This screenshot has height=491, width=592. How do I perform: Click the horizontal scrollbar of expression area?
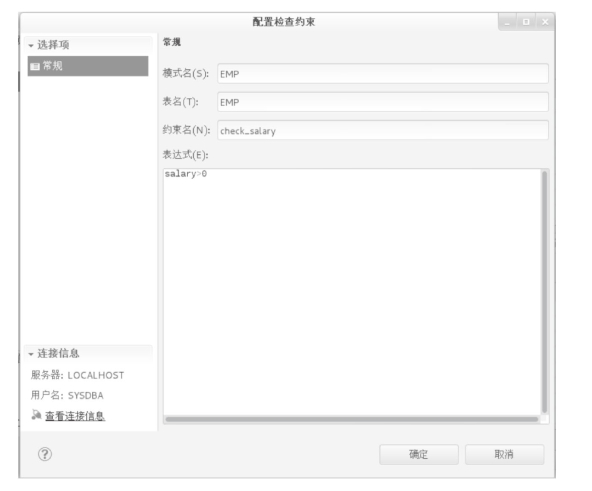[352, 419]
